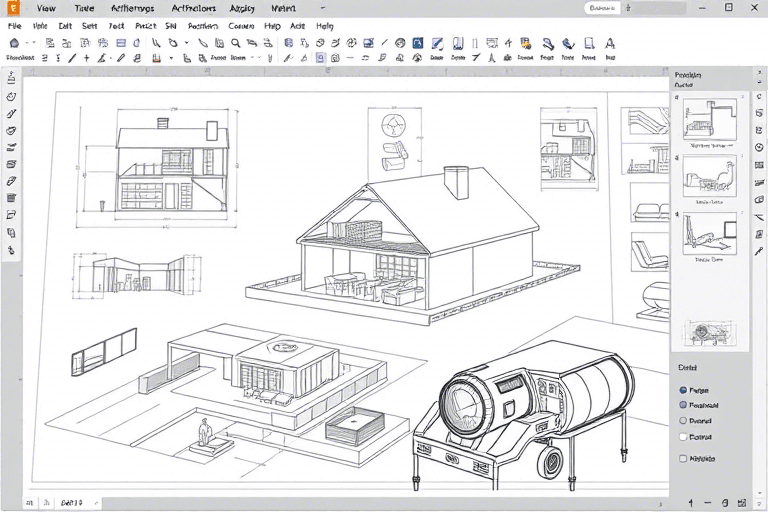Select the third radio option in right panel
Image resolution: width=768 pixels, height=512 pixels.
pos(683,421)
